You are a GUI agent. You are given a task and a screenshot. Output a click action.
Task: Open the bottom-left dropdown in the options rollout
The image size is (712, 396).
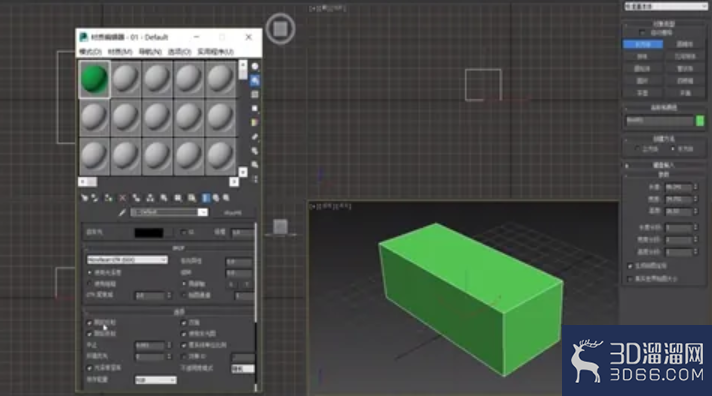coord(156,380)
